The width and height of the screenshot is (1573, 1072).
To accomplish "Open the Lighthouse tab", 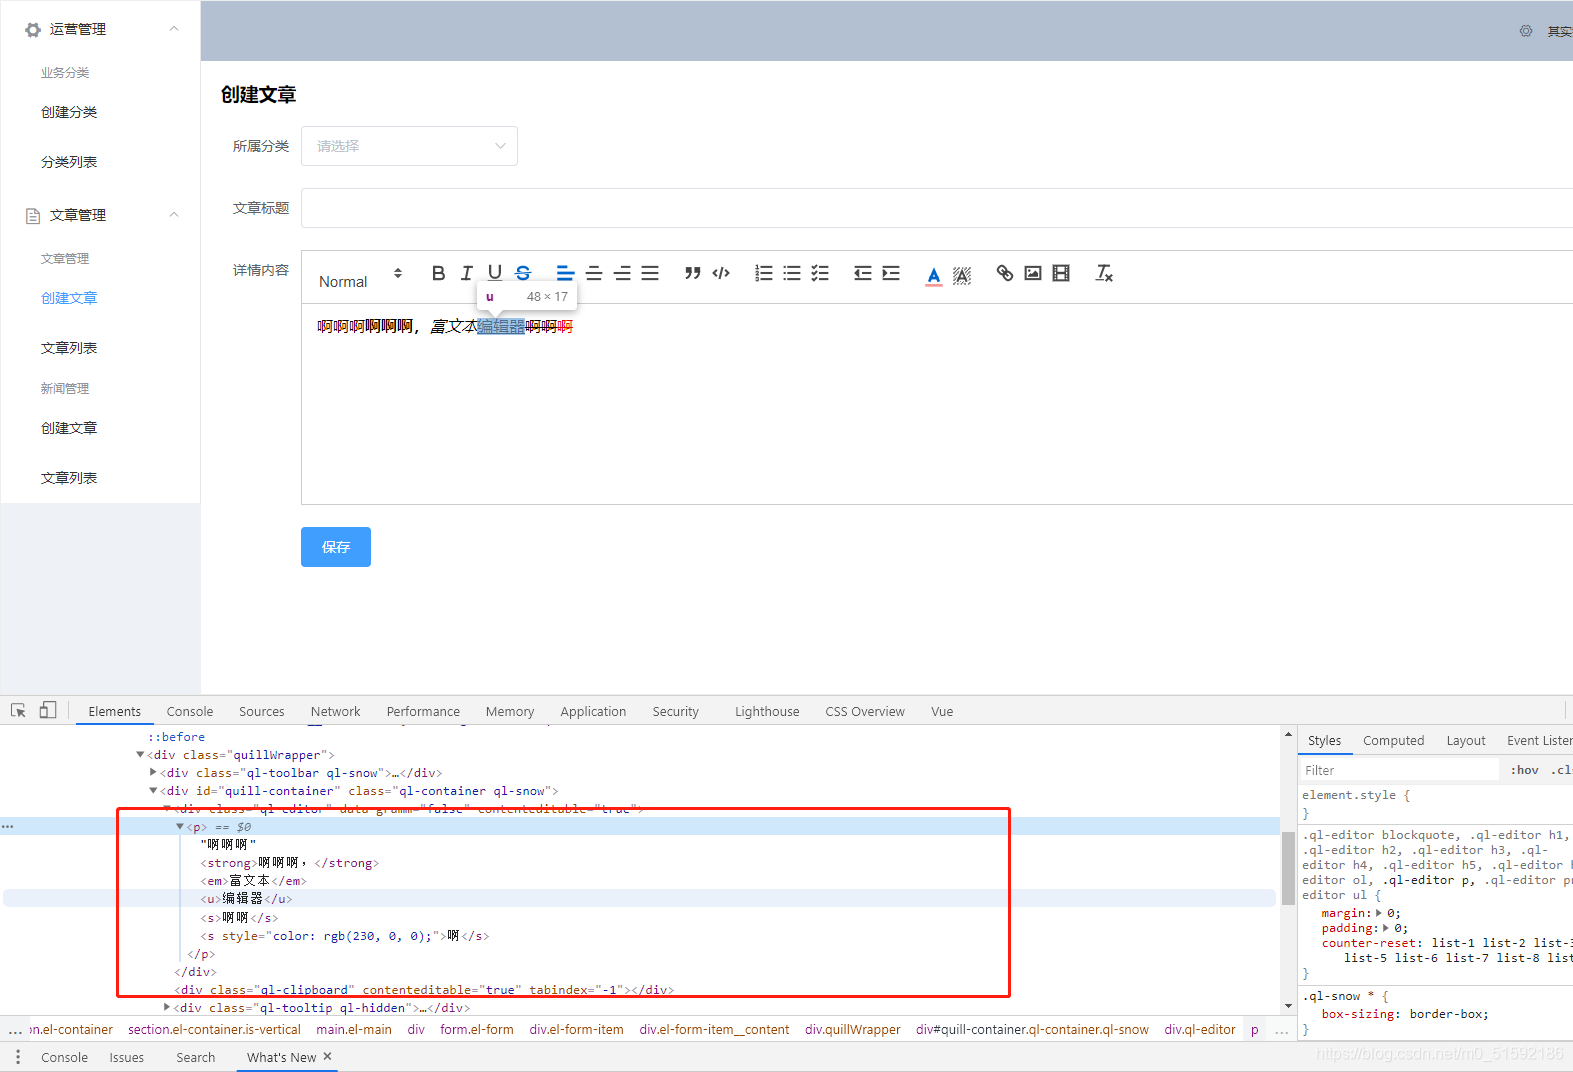I will pyautogui.click(x=767, y=711).
